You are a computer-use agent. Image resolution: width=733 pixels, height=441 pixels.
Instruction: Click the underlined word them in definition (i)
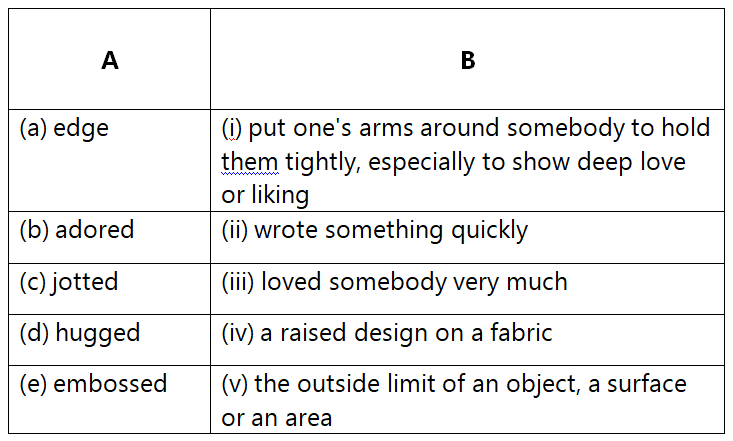coord(250,162)
